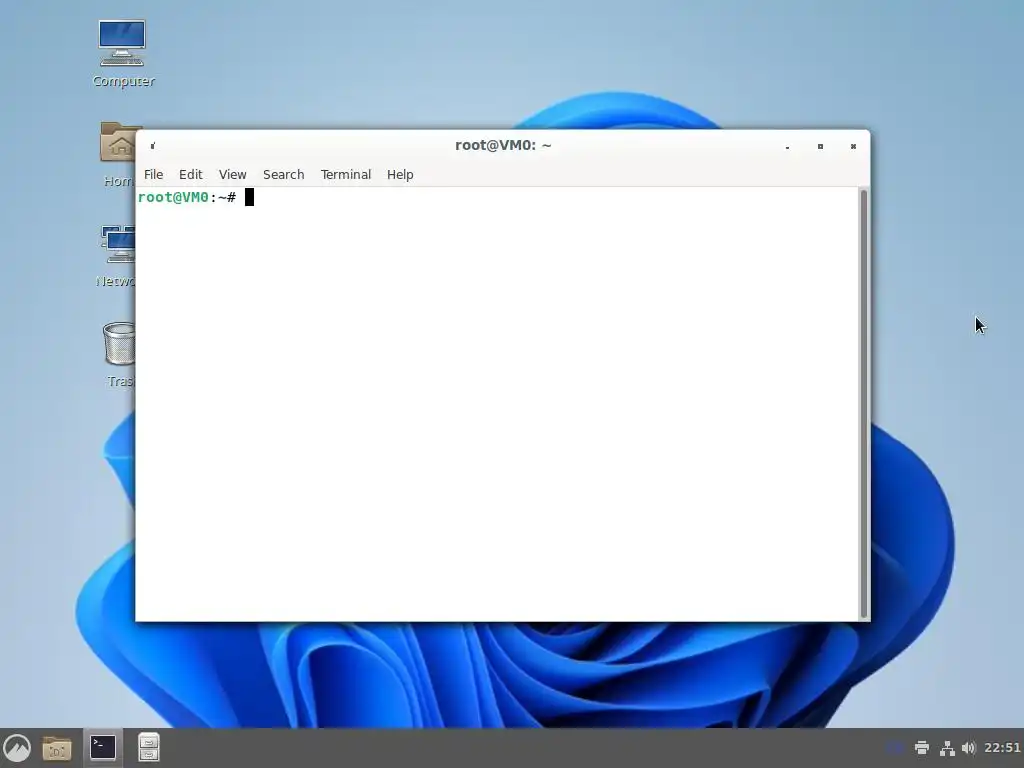Open the View menu in terminal
Viewport: 1024px width, 768px height.
click(232, 174)
